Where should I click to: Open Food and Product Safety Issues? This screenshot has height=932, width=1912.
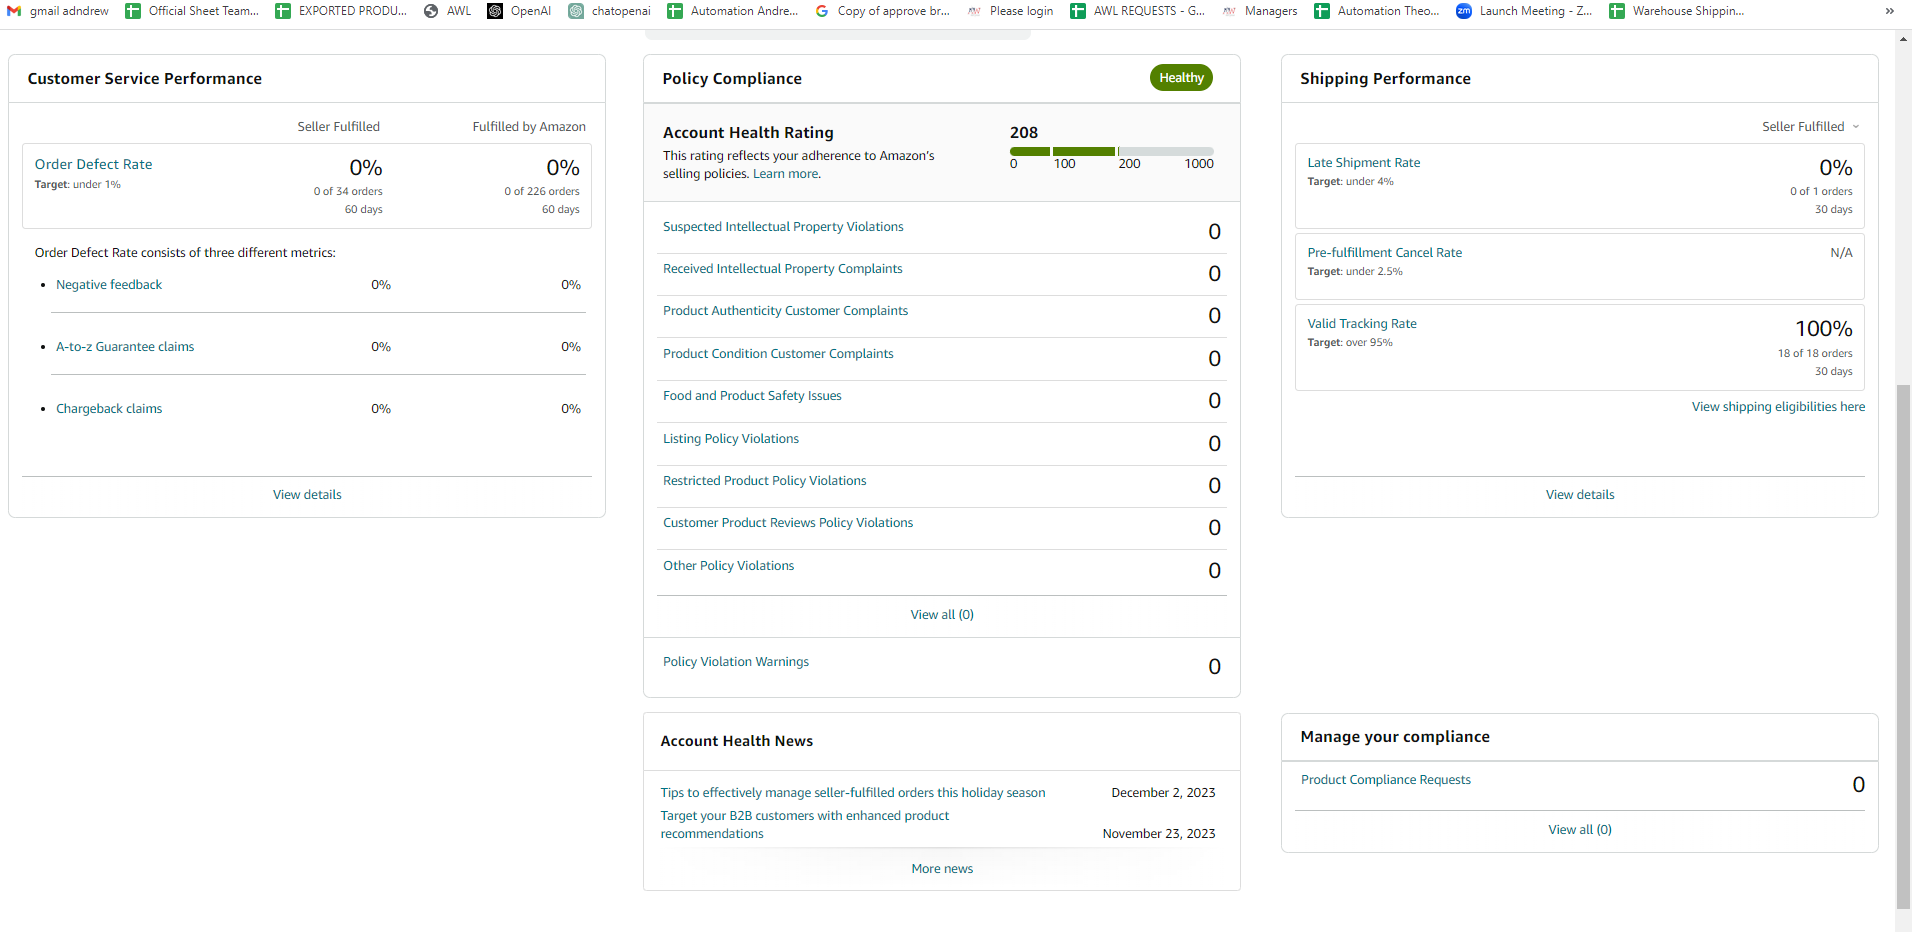[x=752, y=396]
